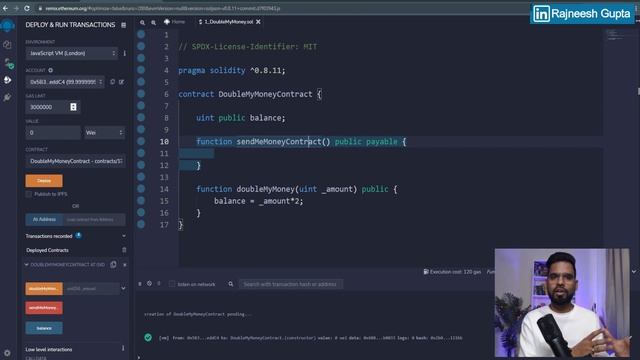The image size is (640, 360).
Task: Switch to the Home tab
Action: (175, 22)
